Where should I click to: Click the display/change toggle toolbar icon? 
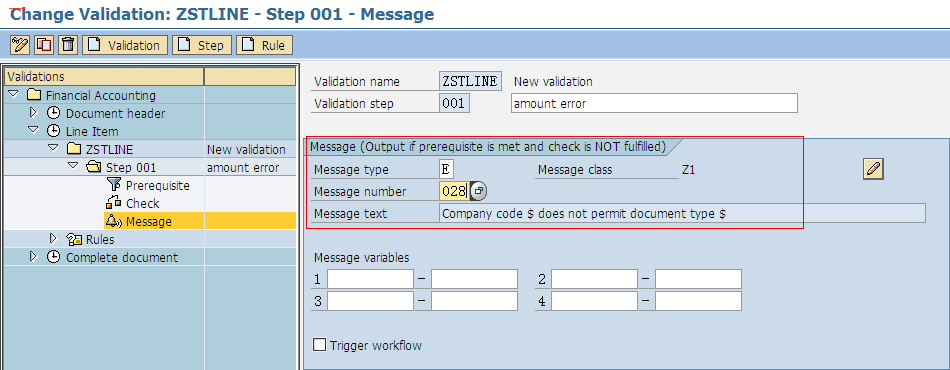pyautogui.click(x=21, y=45)
